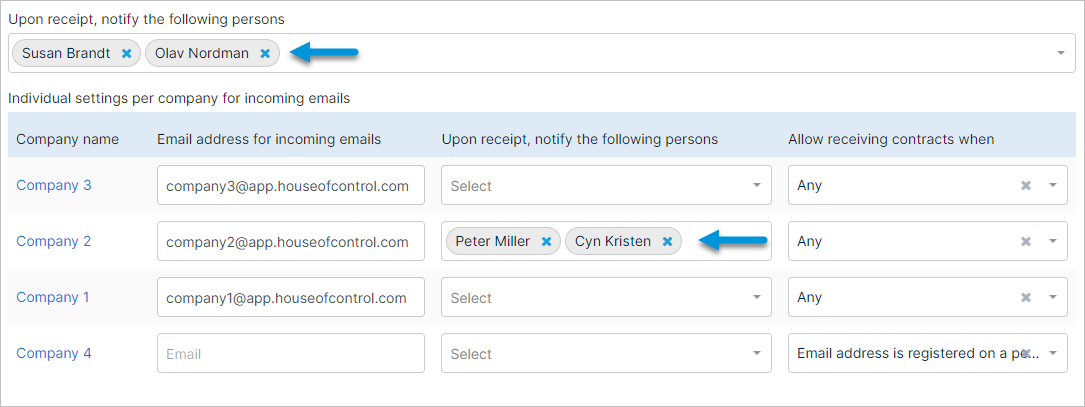This screenshot has height=407, width=1085.
Task: Remove Olav Nordman tag
Action: coord(265,53)
